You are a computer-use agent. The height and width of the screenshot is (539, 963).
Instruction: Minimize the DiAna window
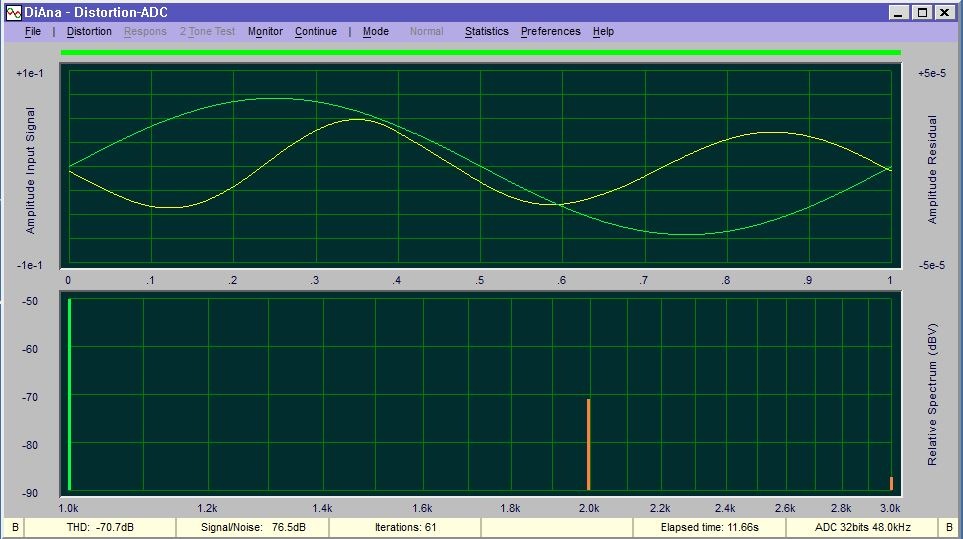[x=899, y=12]
